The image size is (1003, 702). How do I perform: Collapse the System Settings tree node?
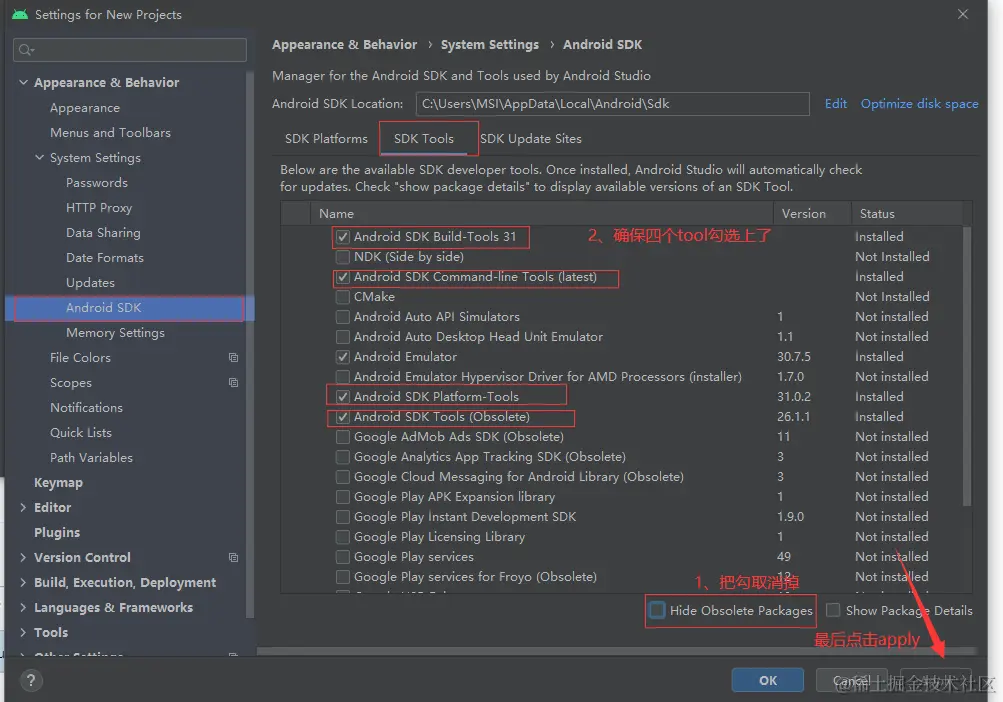(40, 157)
